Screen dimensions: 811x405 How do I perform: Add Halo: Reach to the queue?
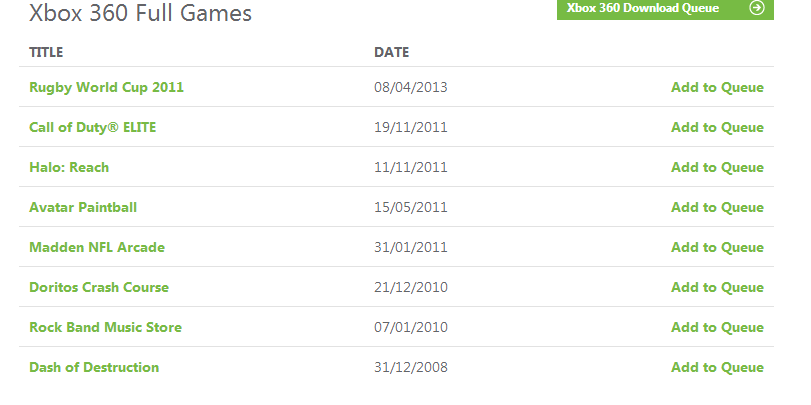point(717,167)
